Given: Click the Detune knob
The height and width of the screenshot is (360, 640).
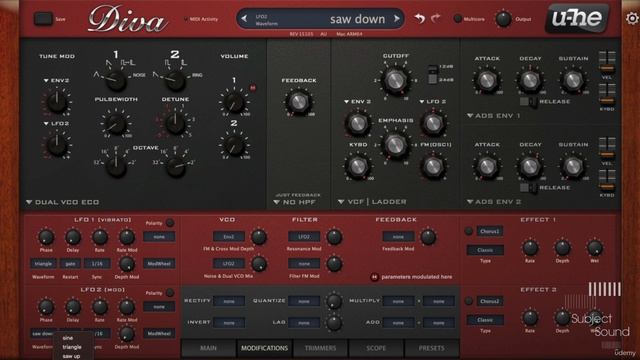Looking at the screenshot, I should coord(176,123).
